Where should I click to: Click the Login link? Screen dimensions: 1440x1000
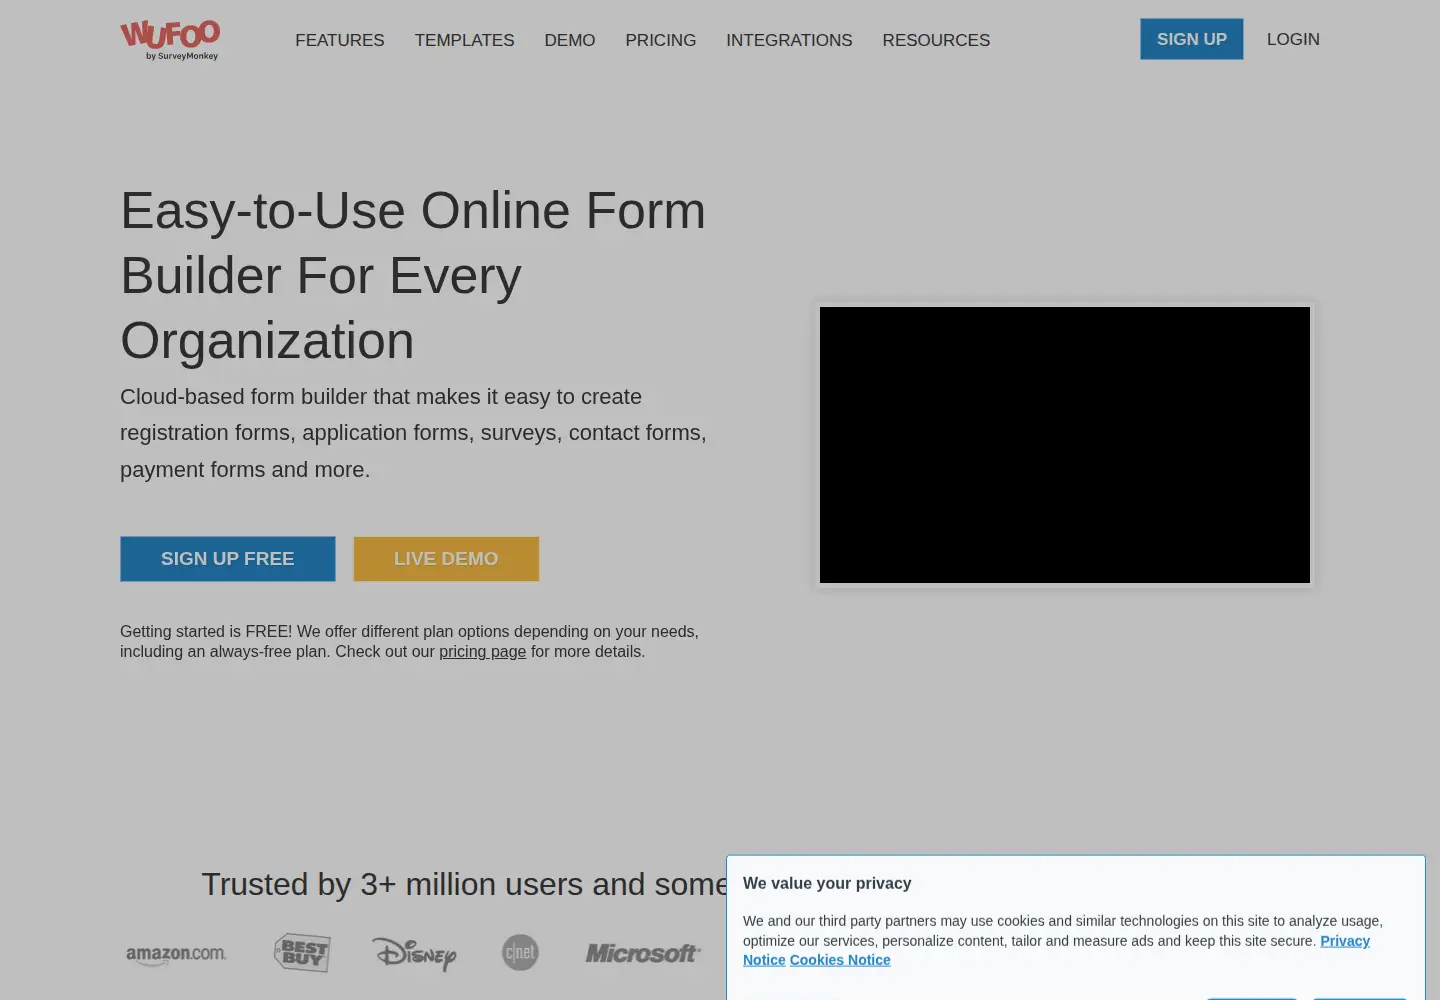(x=1293, y=39)
